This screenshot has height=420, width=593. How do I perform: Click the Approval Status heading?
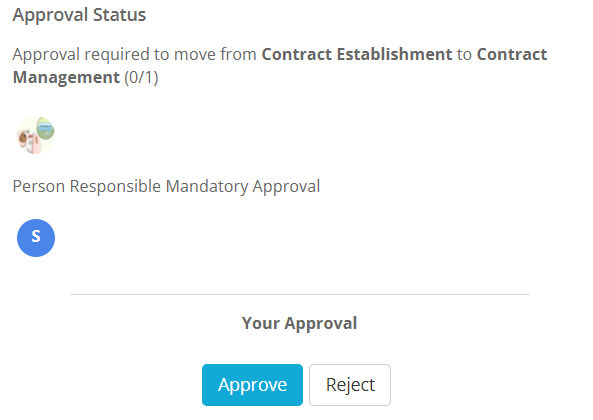point(79,15)
